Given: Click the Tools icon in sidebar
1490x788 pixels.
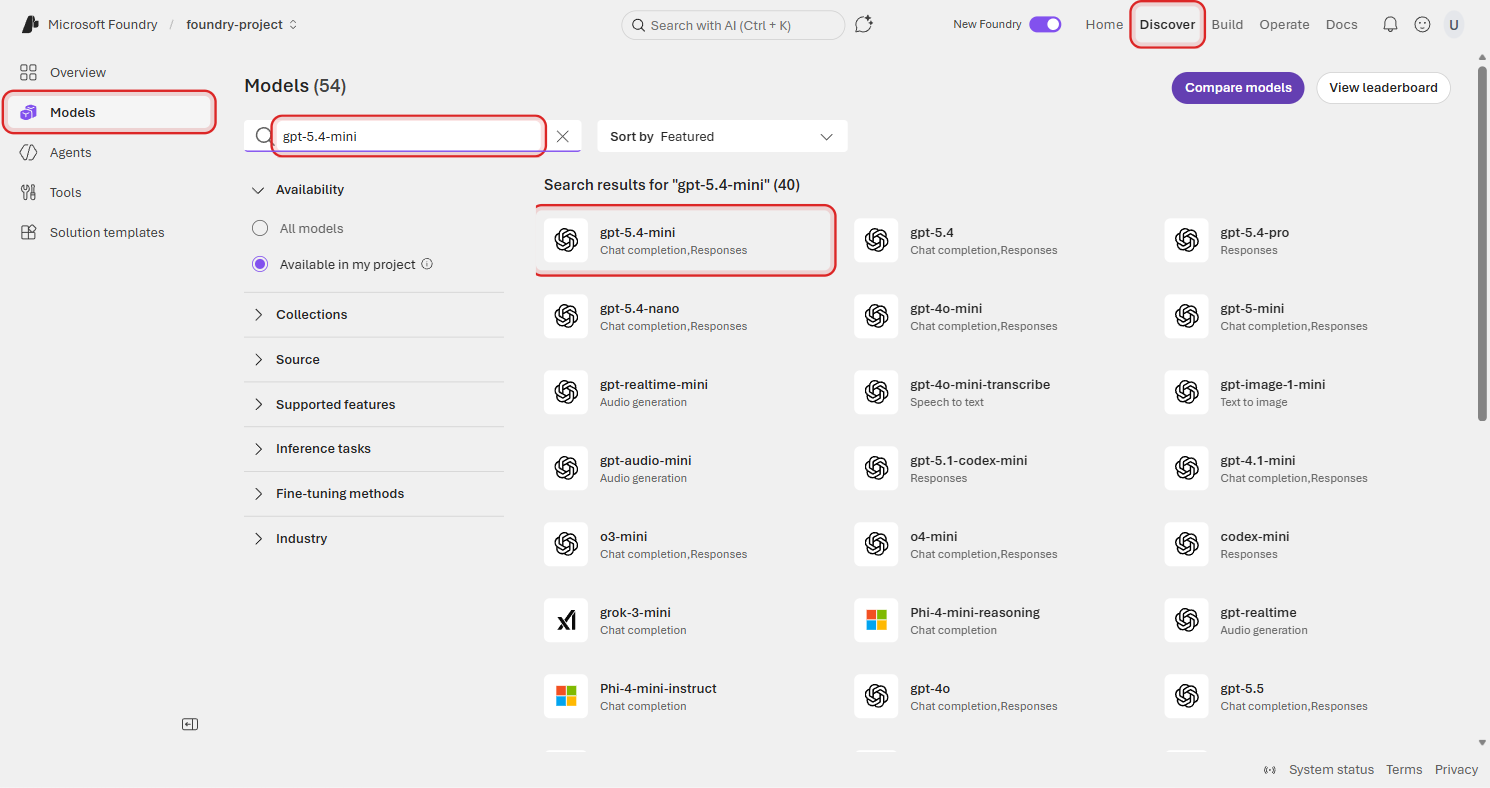Looking at the screenshot, I should pos(28,192).
